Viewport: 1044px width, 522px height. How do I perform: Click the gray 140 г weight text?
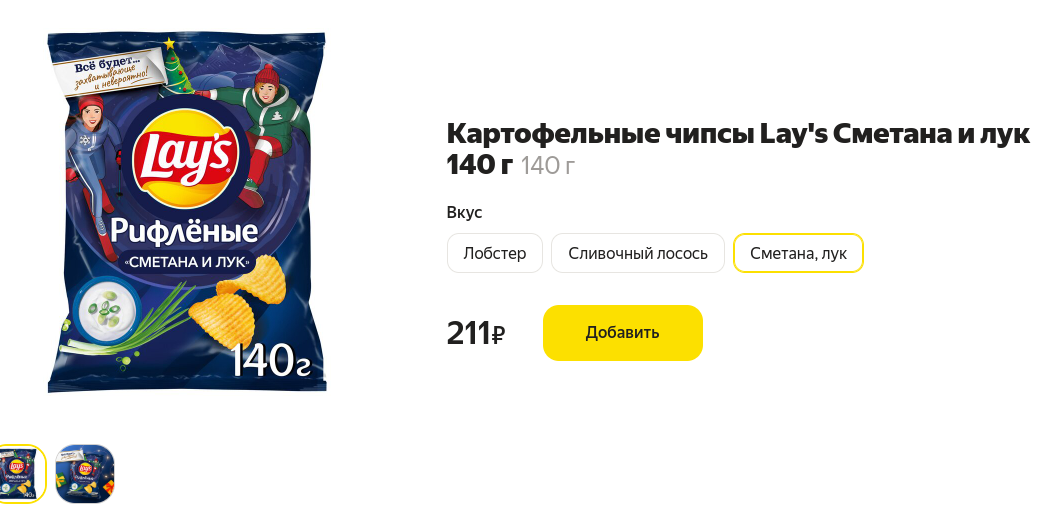[547, 165]
